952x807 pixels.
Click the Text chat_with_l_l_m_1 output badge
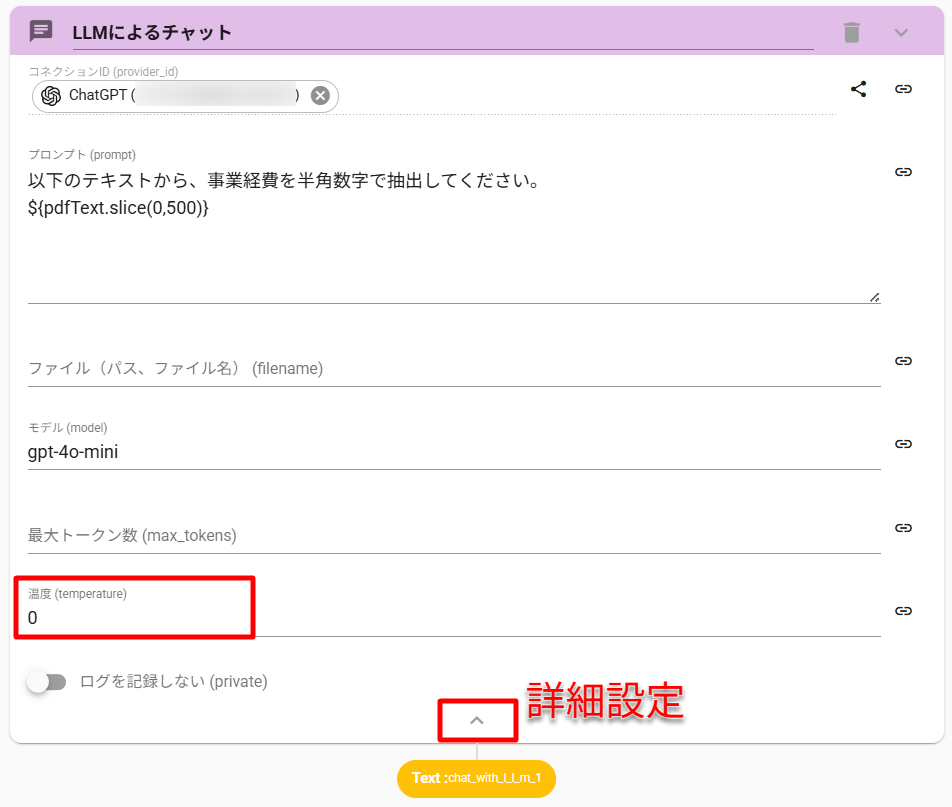point(476,778)
